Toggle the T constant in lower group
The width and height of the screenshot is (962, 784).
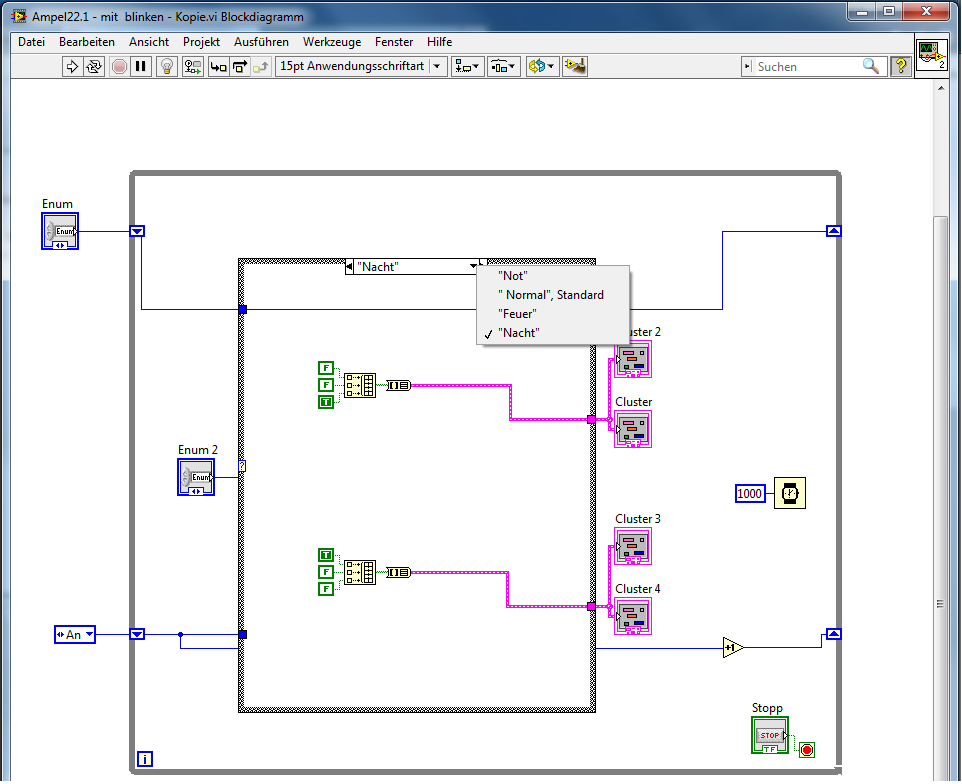(x=326, y=555)
